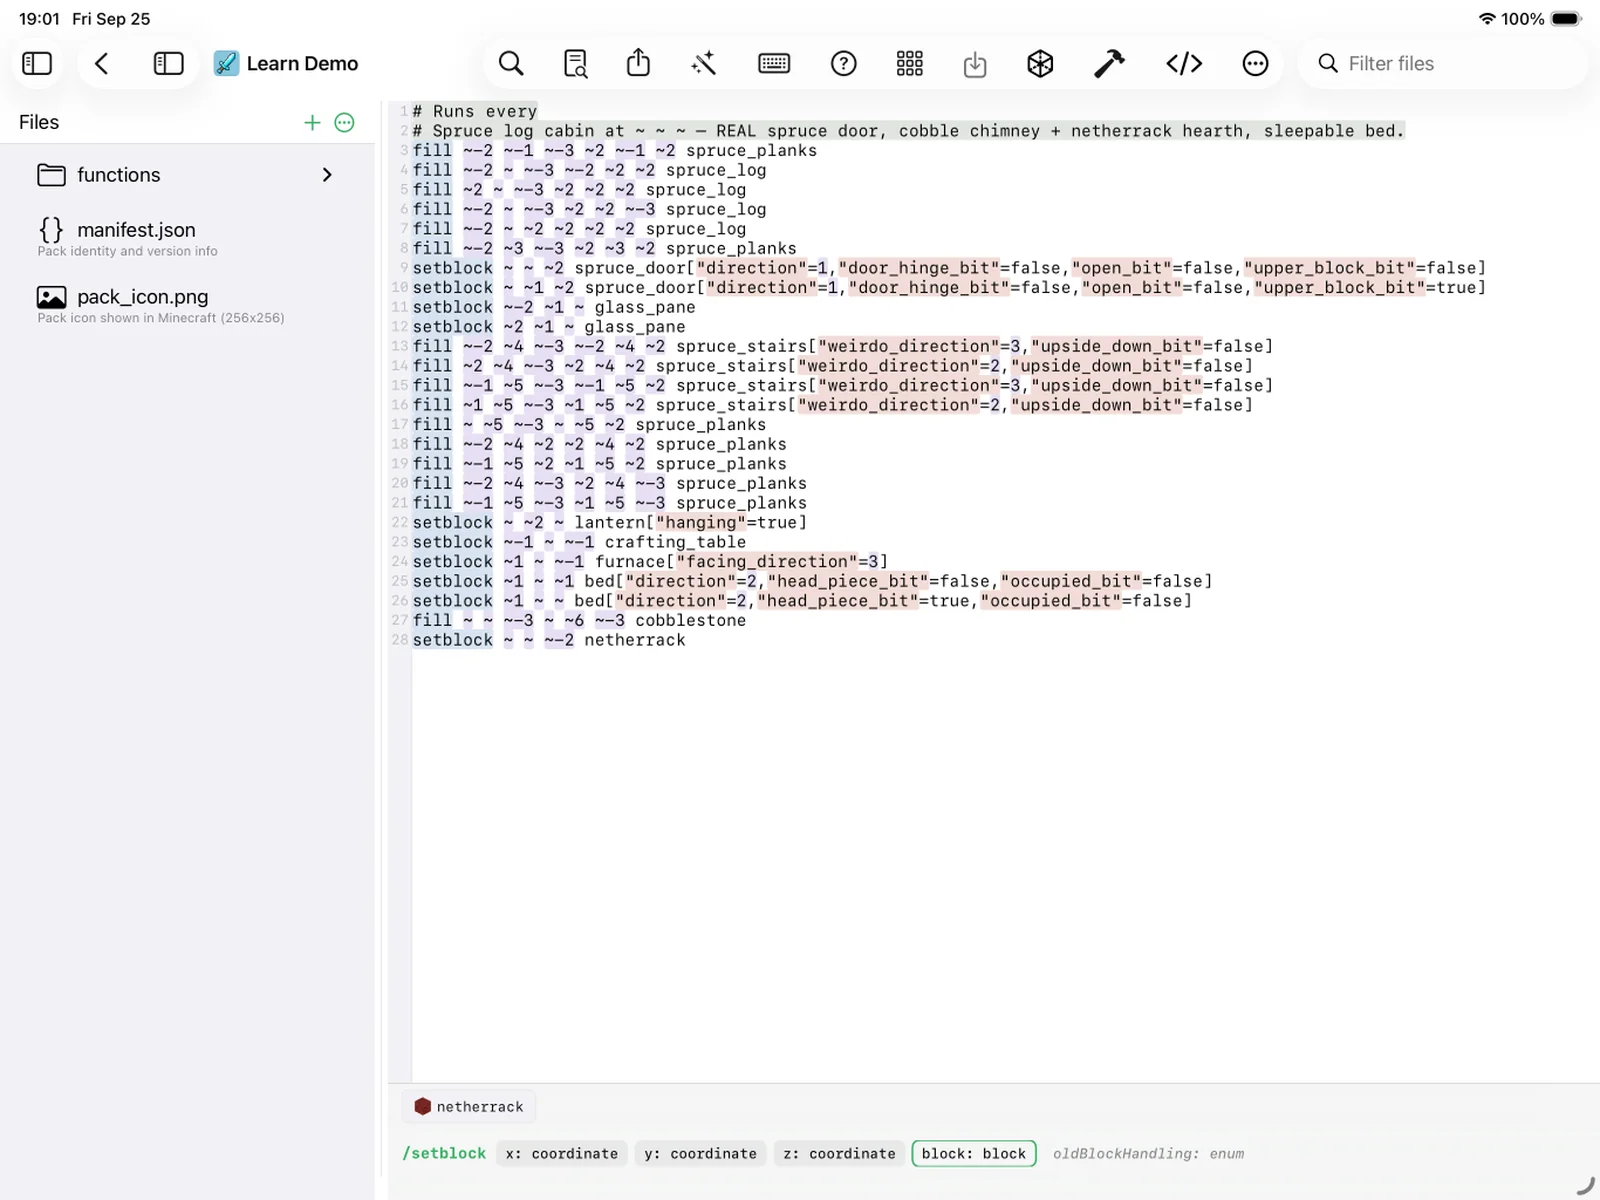Open the 3D cube icon

(1040, 64)
